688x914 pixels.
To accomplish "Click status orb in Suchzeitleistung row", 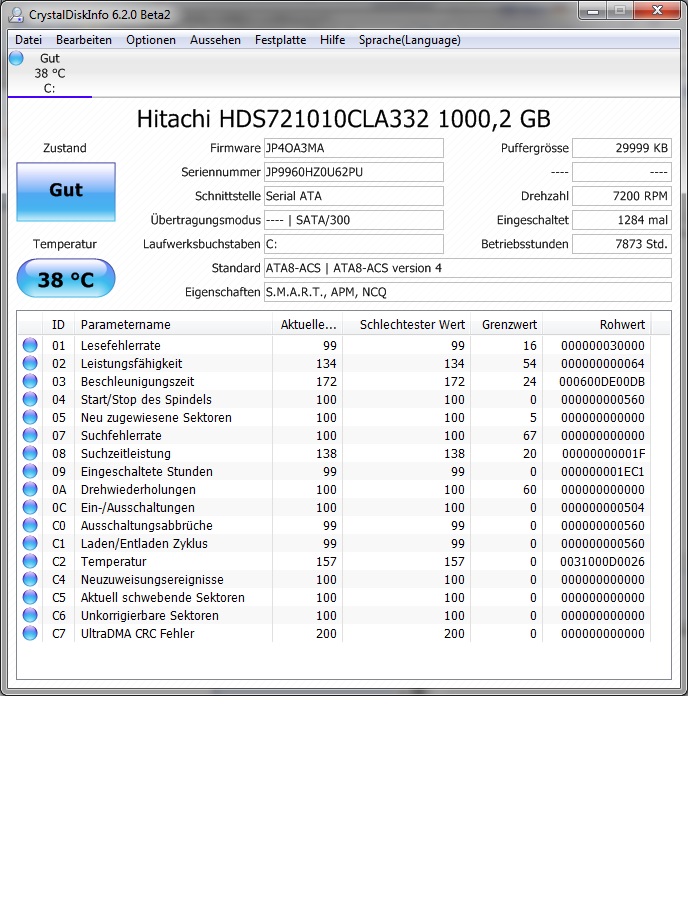I will click(30, 453).
